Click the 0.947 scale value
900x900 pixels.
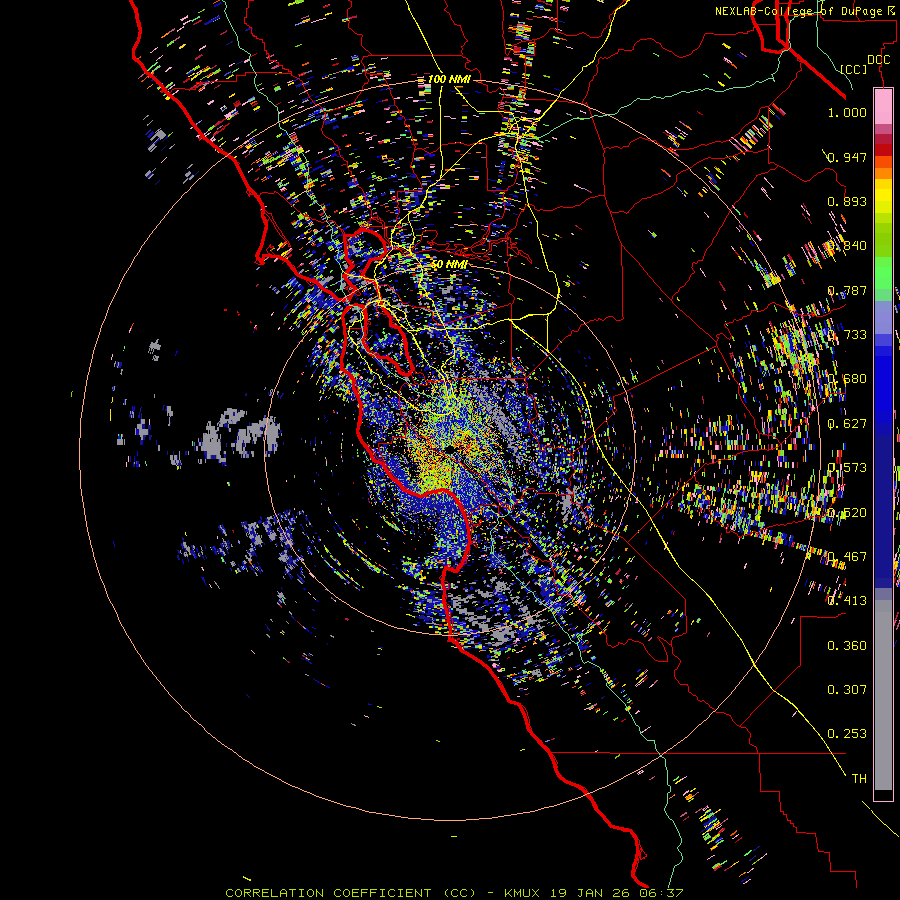pos(847,157)
